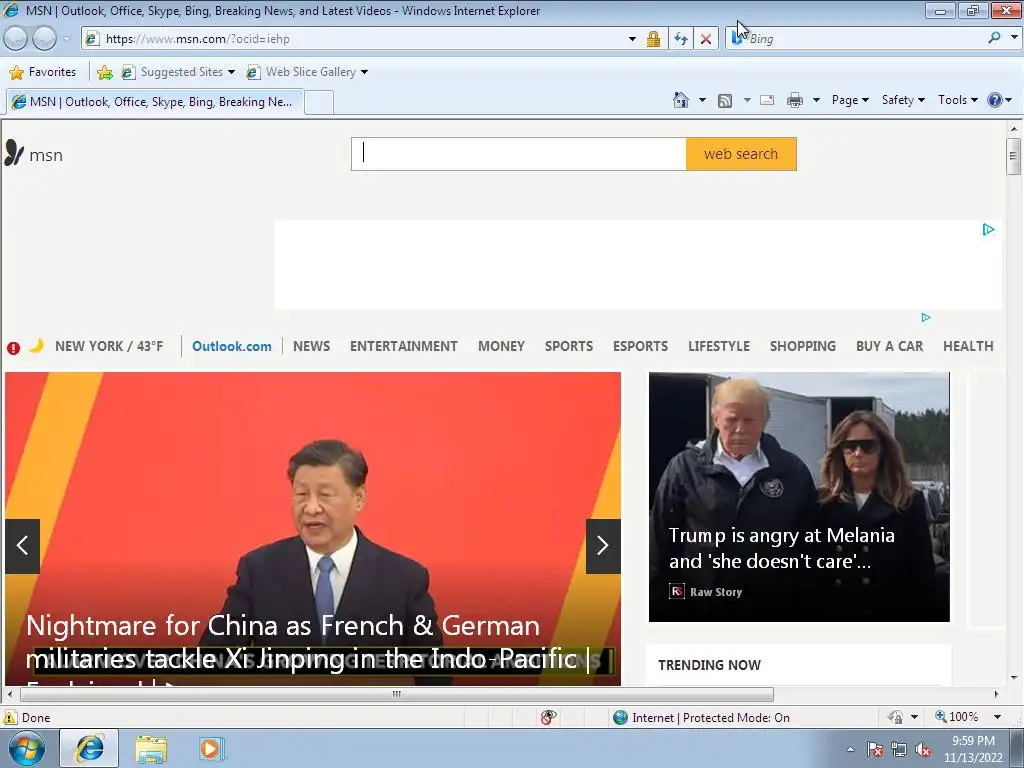This screenshot has height=768, width=1024.
Task: Open the MONEY link
Action: coord(502,346)
